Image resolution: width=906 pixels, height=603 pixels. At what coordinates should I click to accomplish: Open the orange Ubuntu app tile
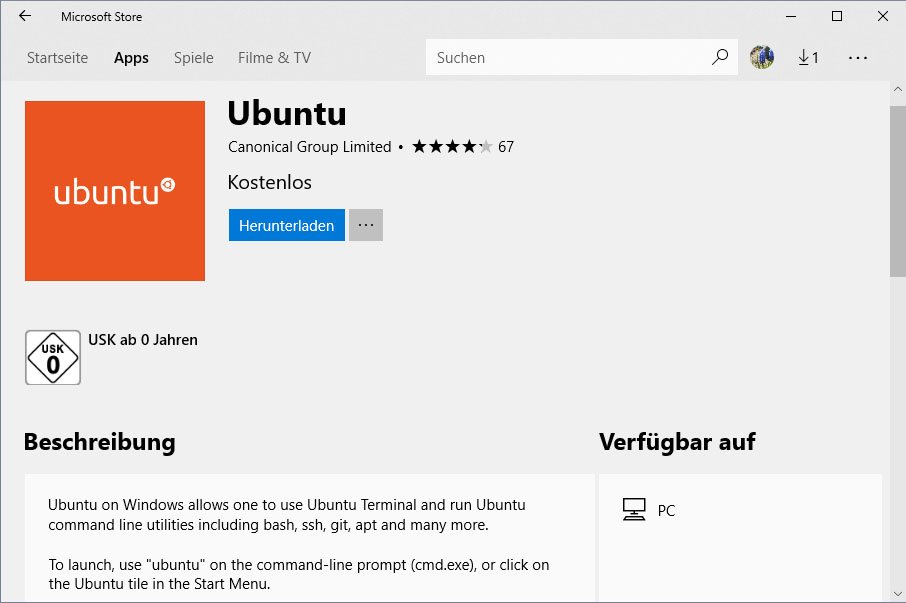[114, 190]
